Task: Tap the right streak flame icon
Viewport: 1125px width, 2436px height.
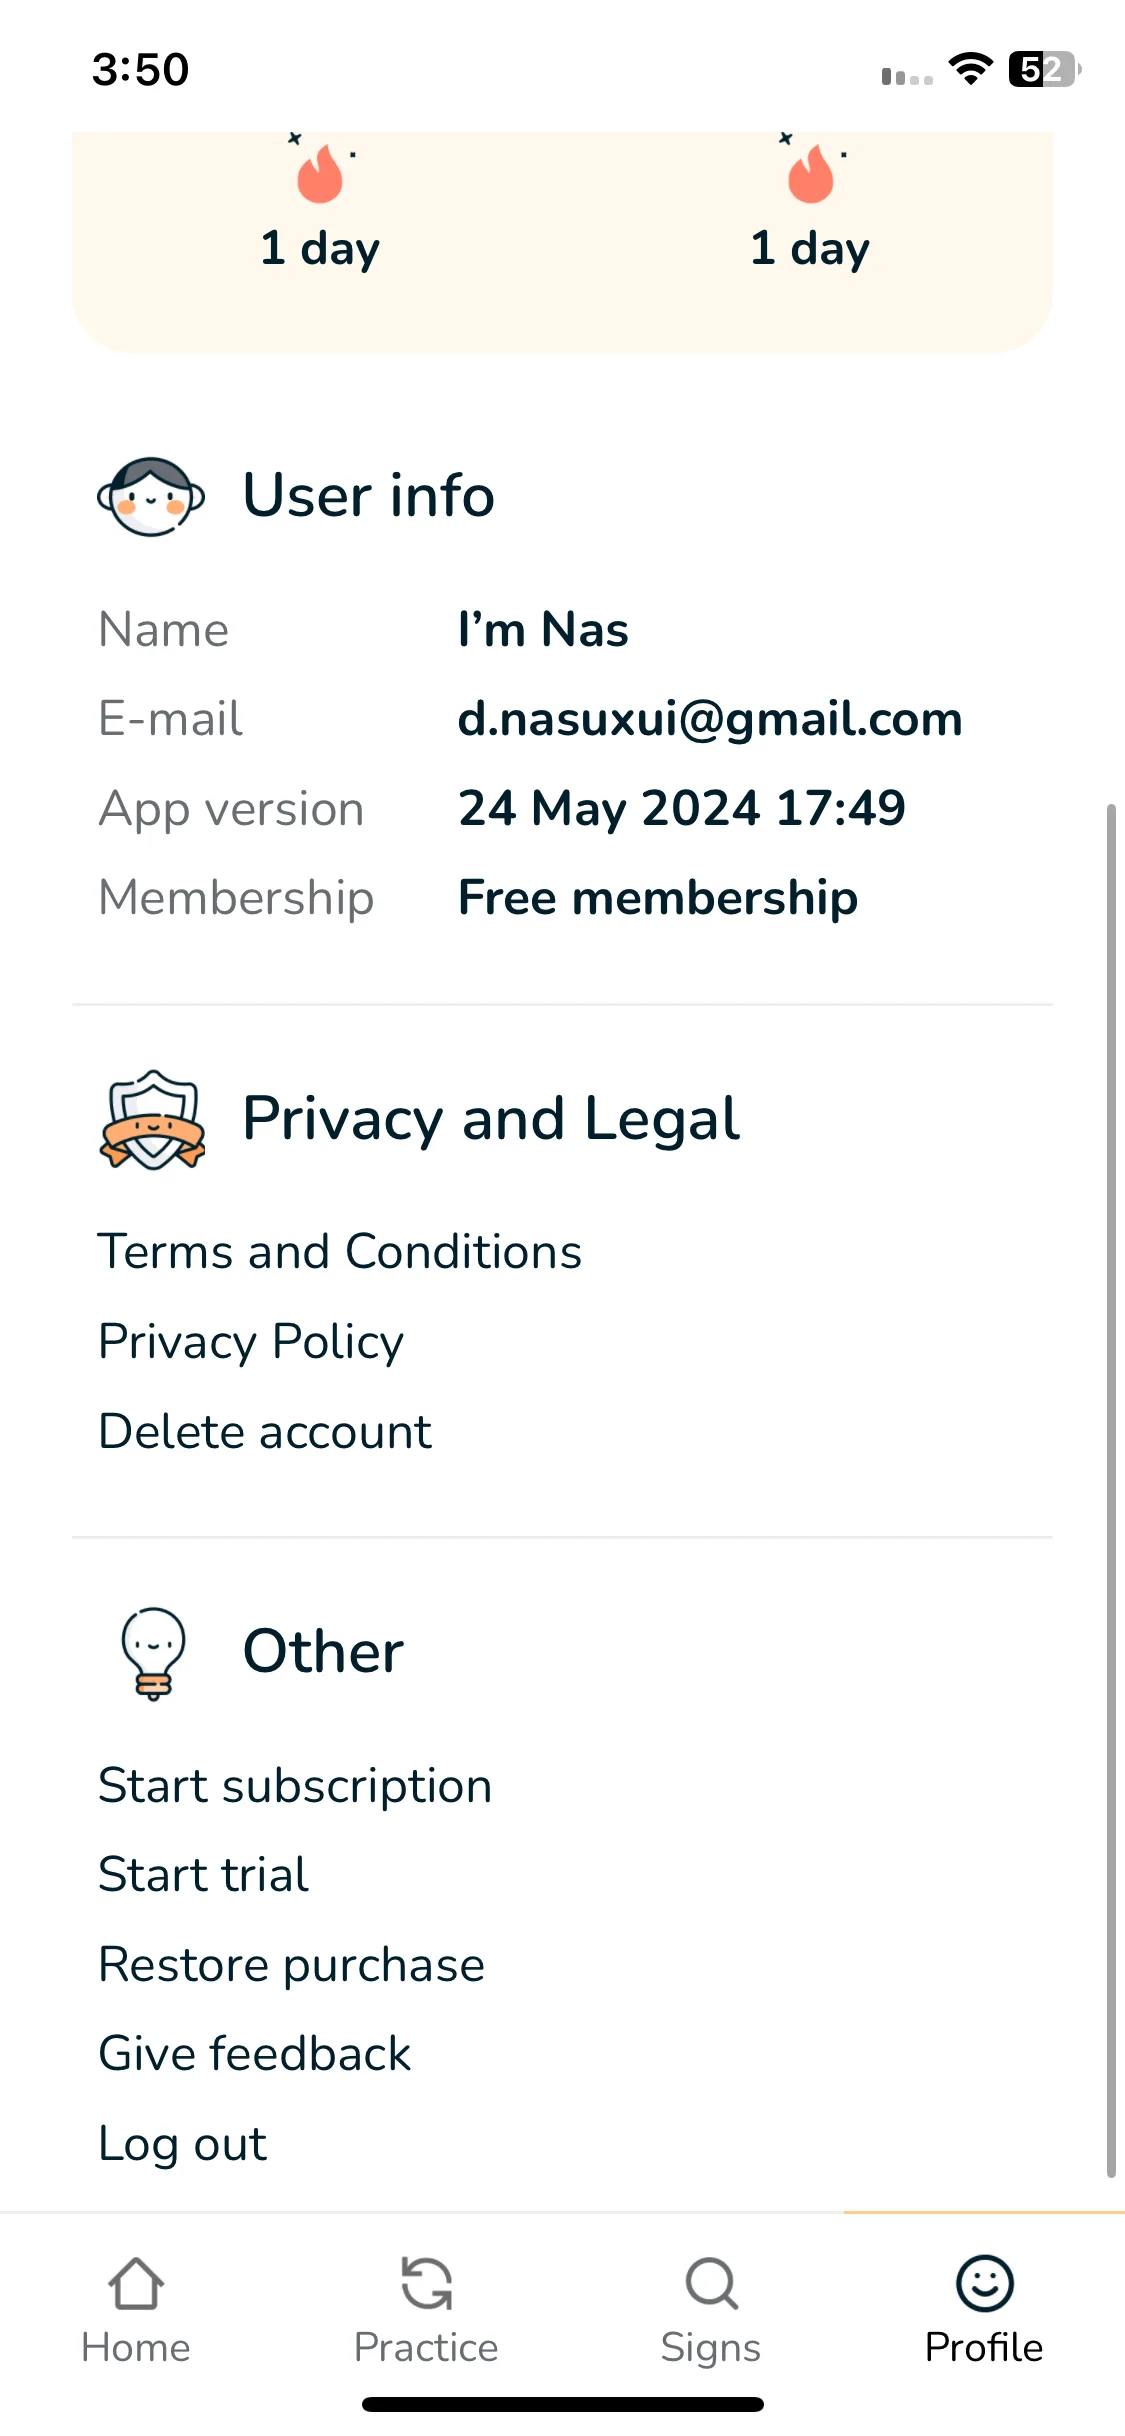Action: (x=810, y=174)
